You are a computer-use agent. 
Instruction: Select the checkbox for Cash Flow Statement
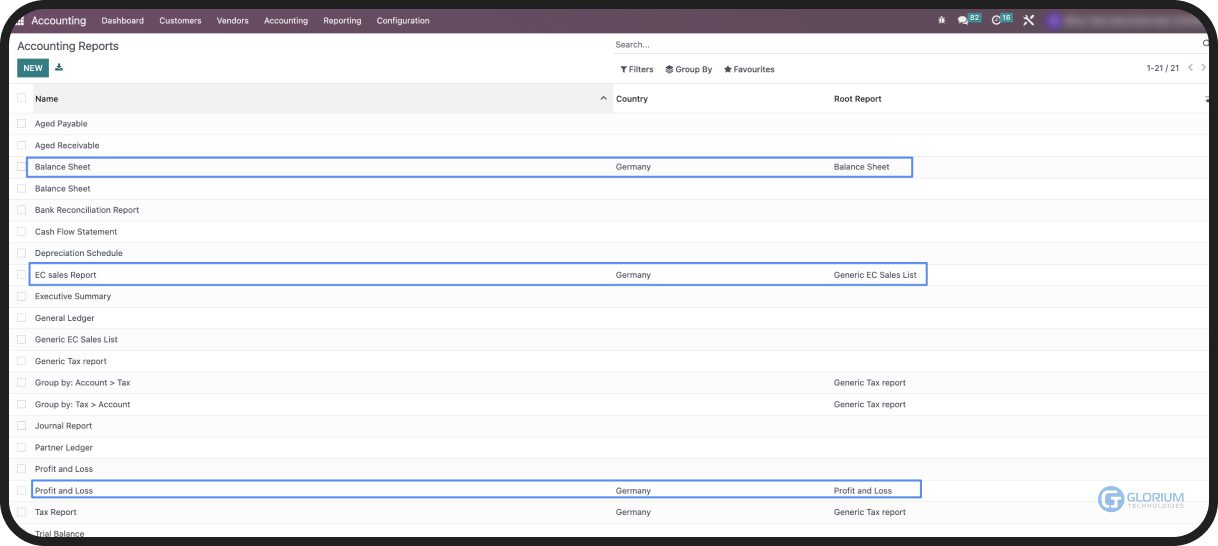22,232
